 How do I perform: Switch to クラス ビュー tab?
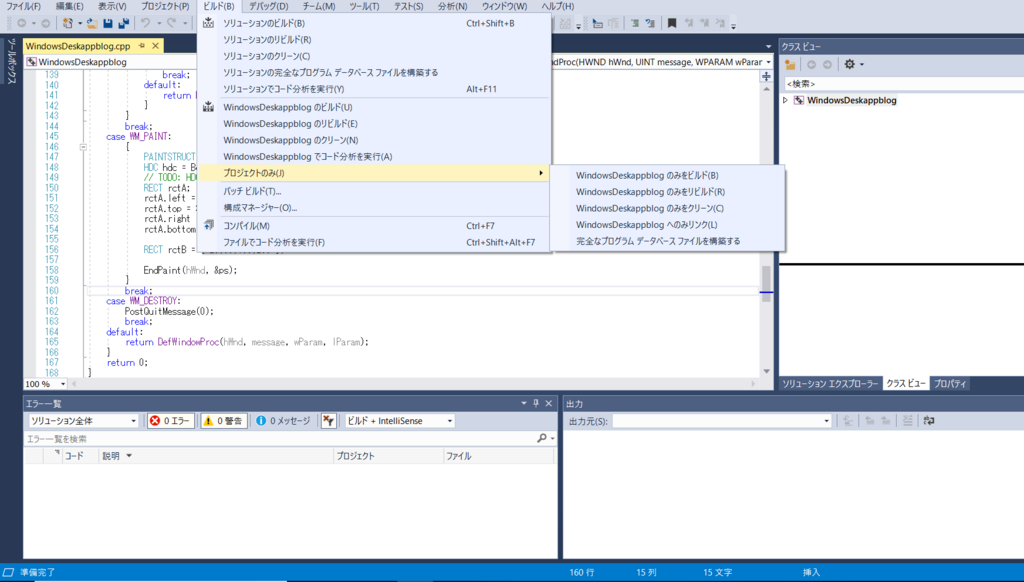pyautogui.click(x=906, y=383)
